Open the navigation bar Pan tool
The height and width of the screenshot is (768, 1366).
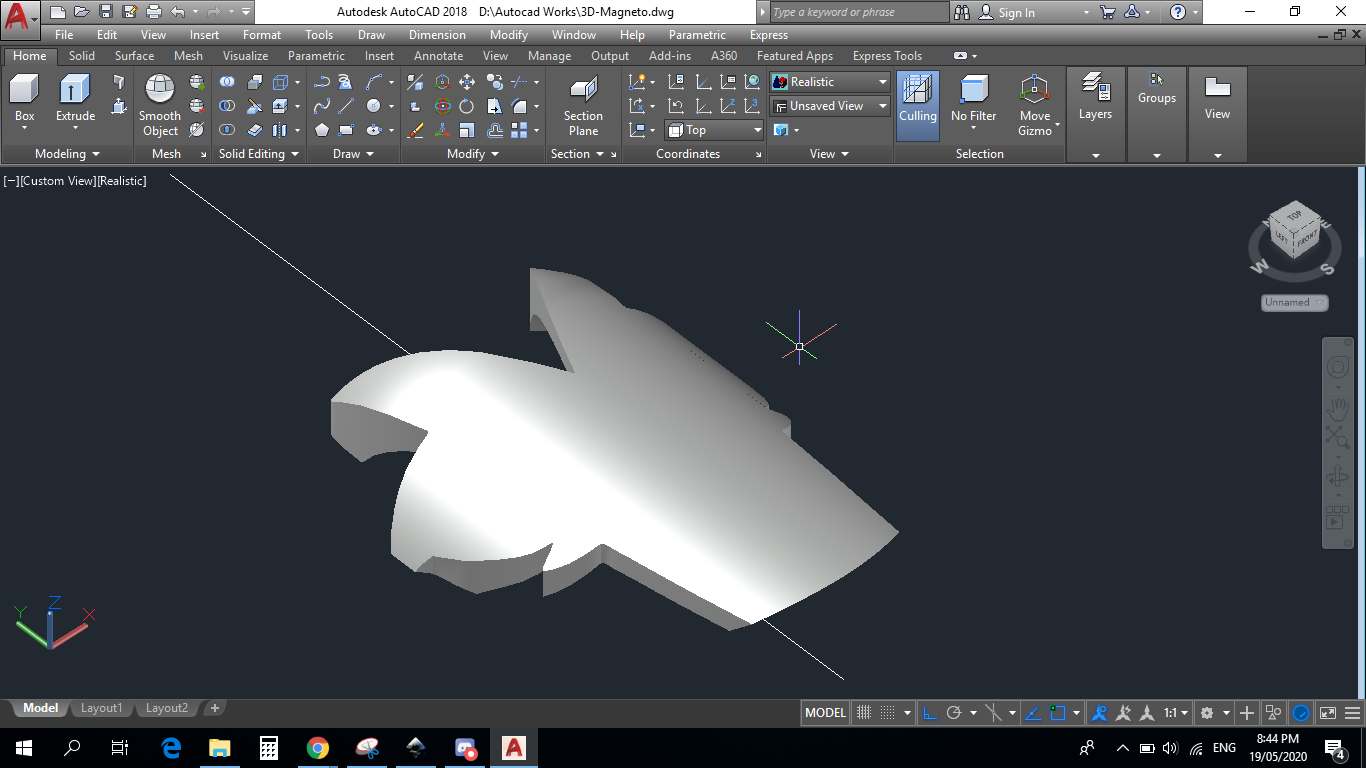point(1338,408)
